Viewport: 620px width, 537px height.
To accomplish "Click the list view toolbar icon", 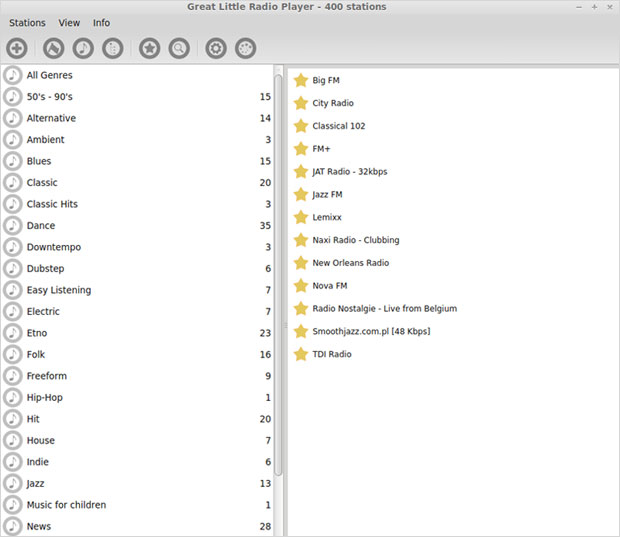I will (113, 49).
